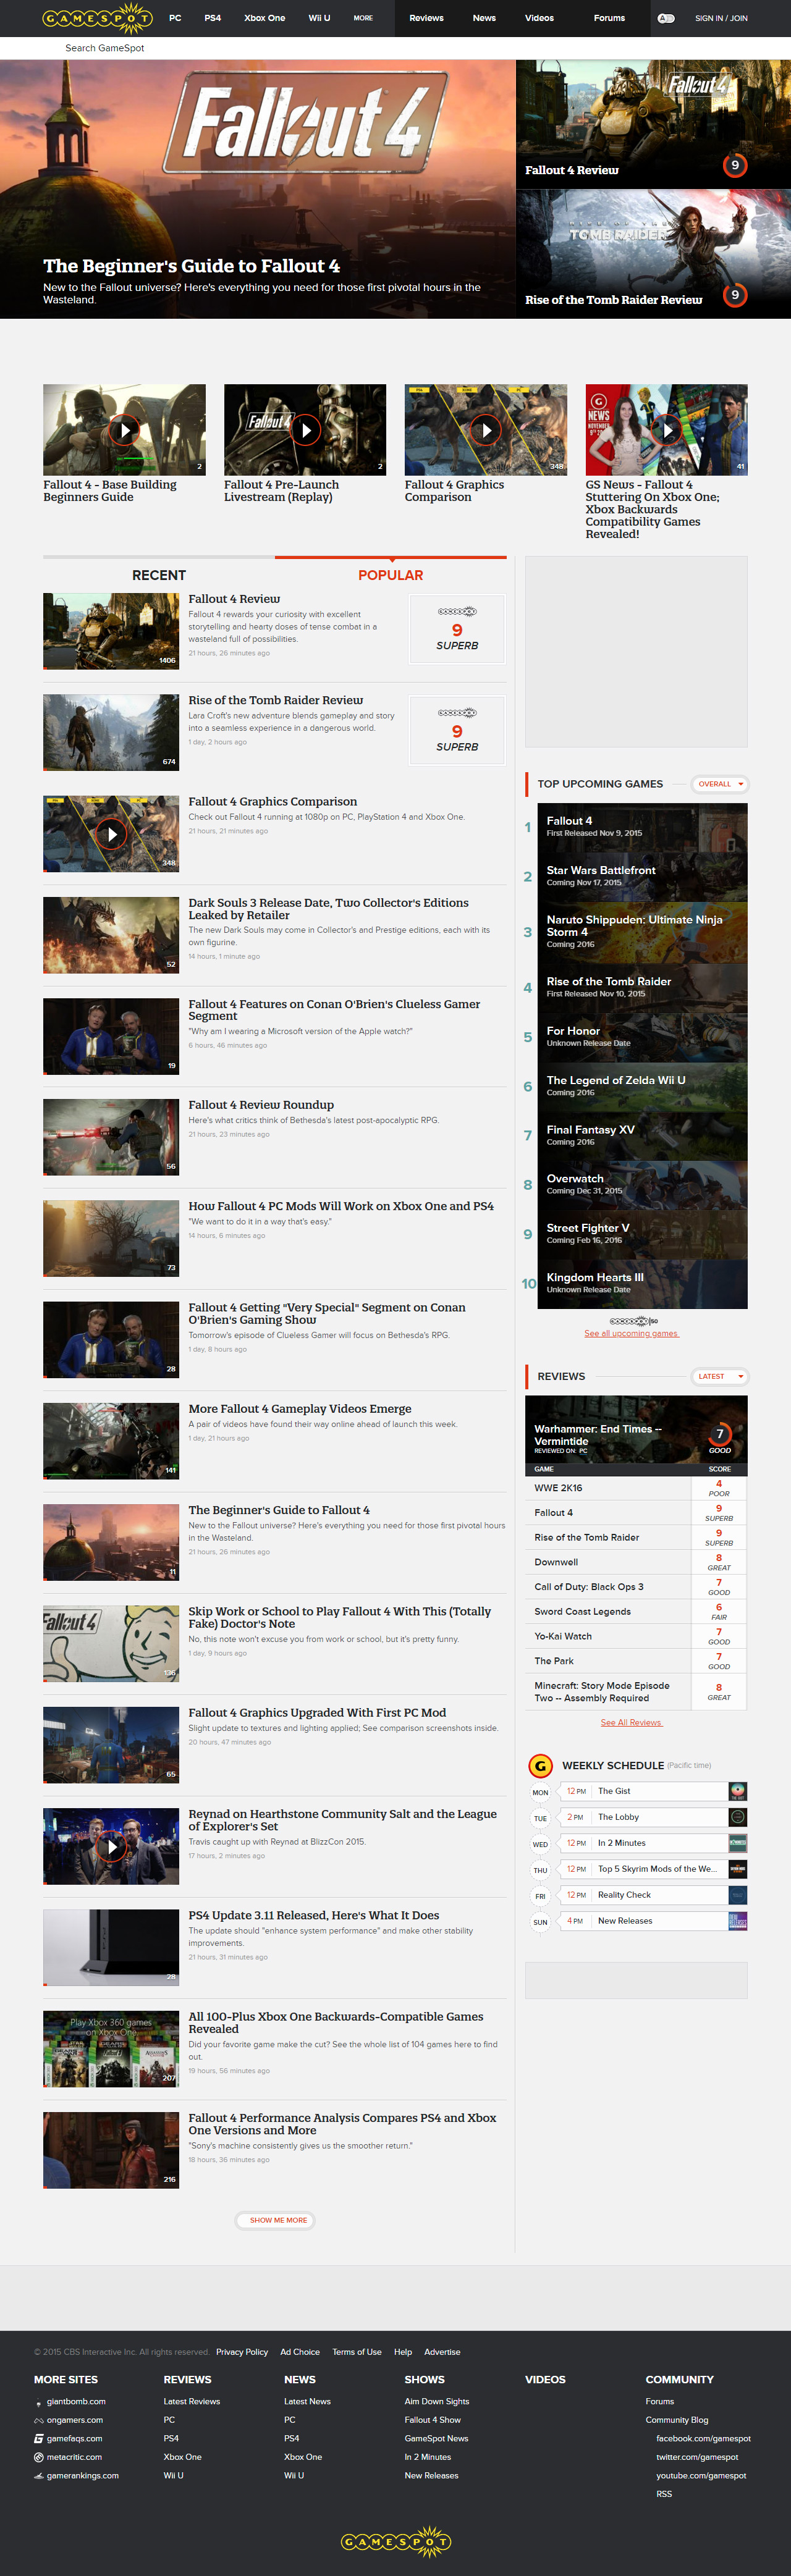Click Yo-Kai Watch in the reviews table
Viewport: 791px width, 2576px height.
click(563, 1636)
